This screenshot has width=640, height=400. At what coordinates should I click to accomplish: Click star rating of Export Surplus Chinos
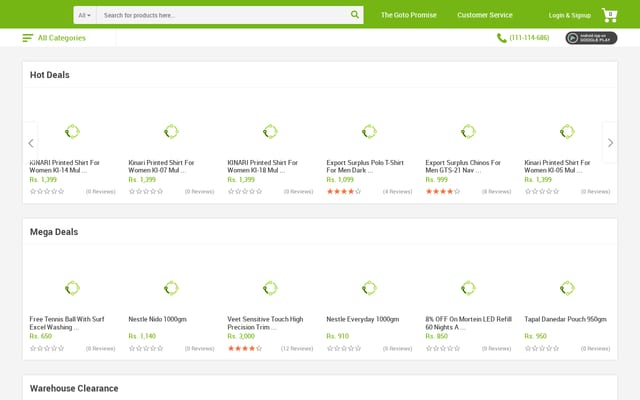click(x=442, y=191)
